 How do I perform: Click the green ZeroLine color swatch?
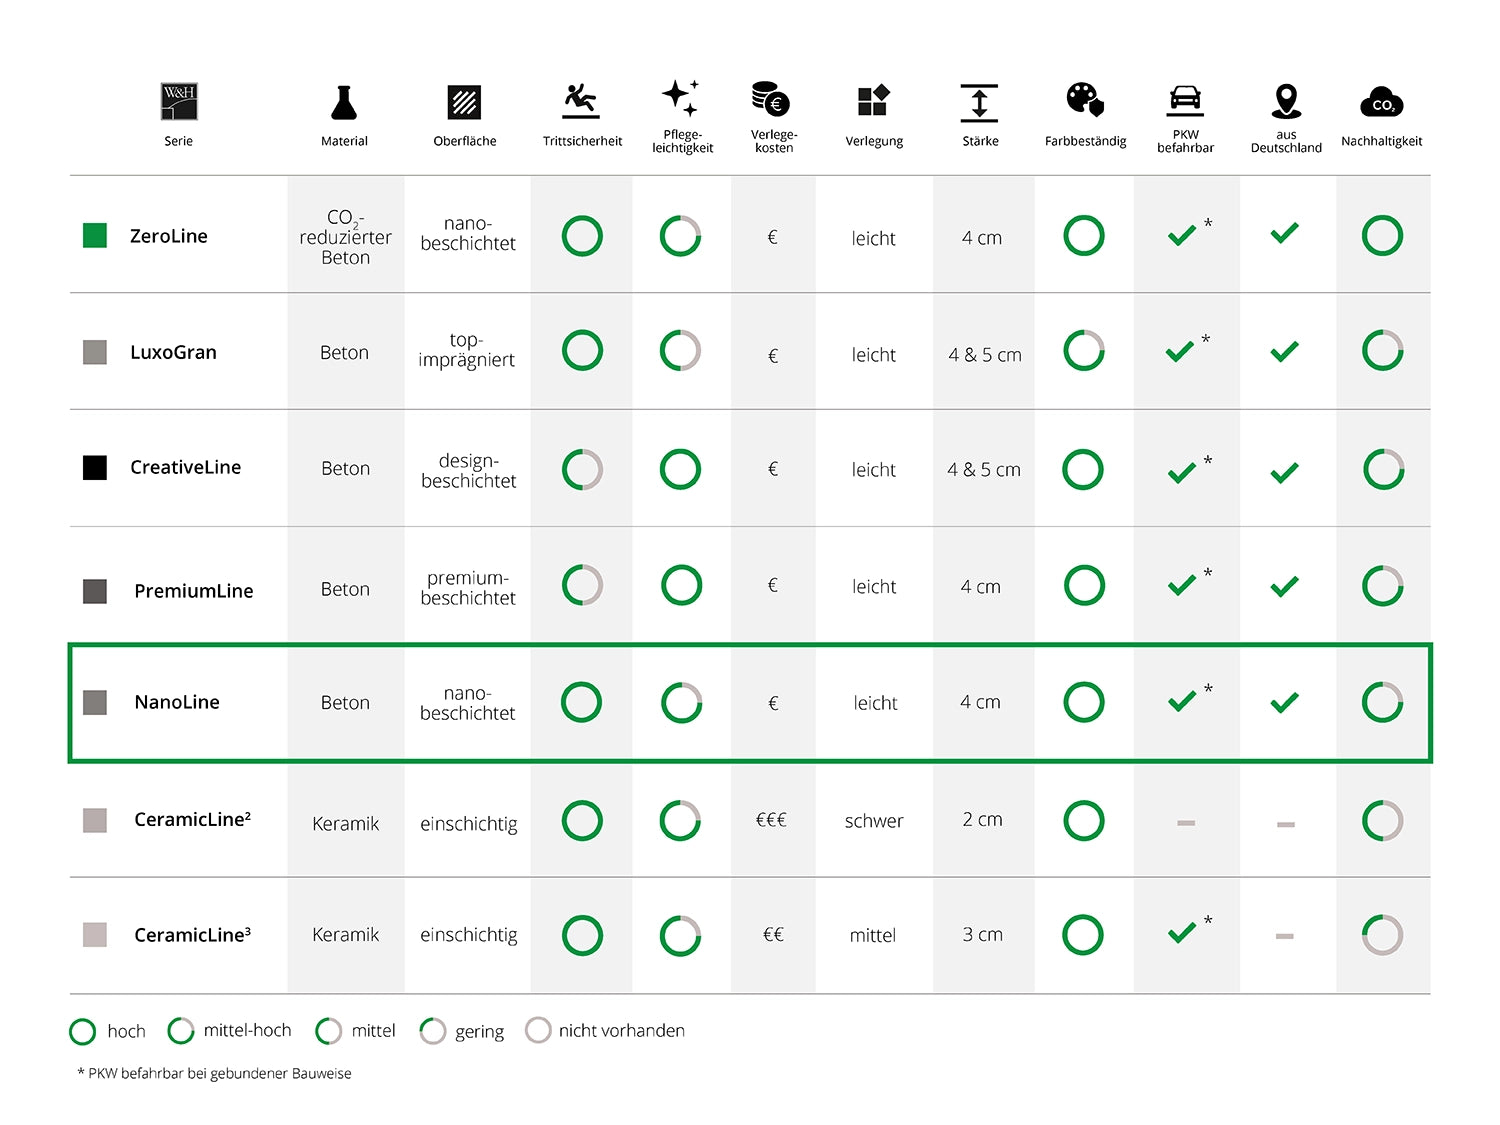click(95, 236)
